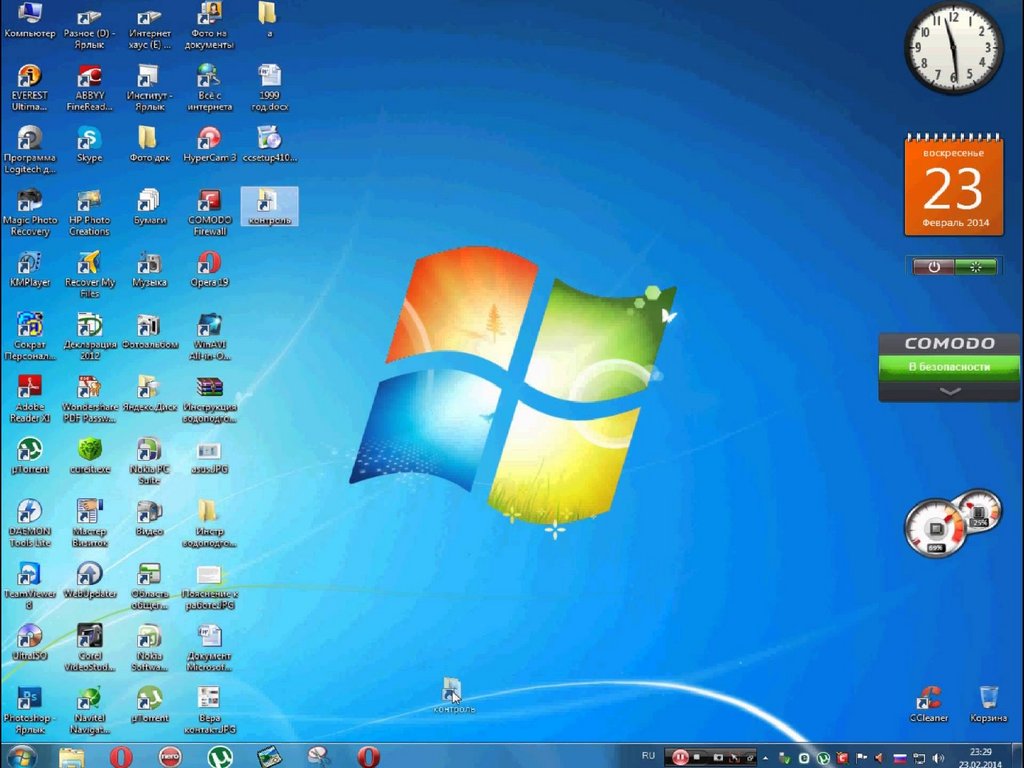Click the volume speaker tray icon

(x=938, y=758)
